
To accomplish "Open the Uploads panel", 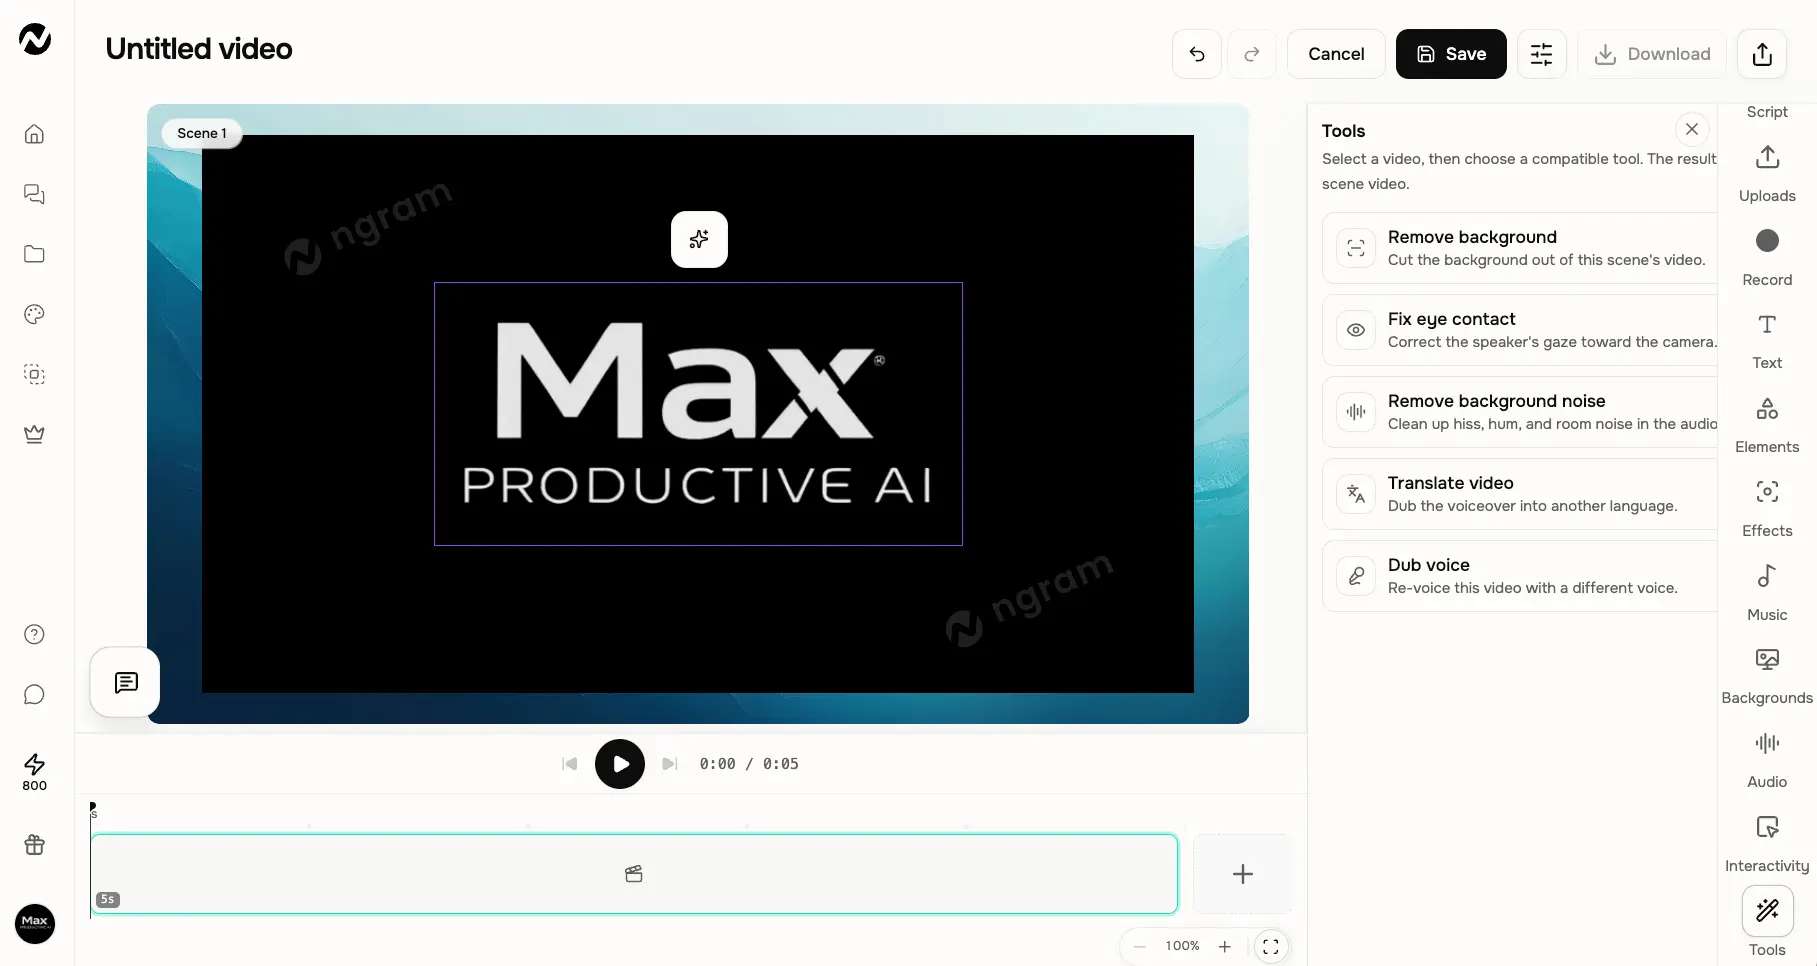I will [1767, 173].
